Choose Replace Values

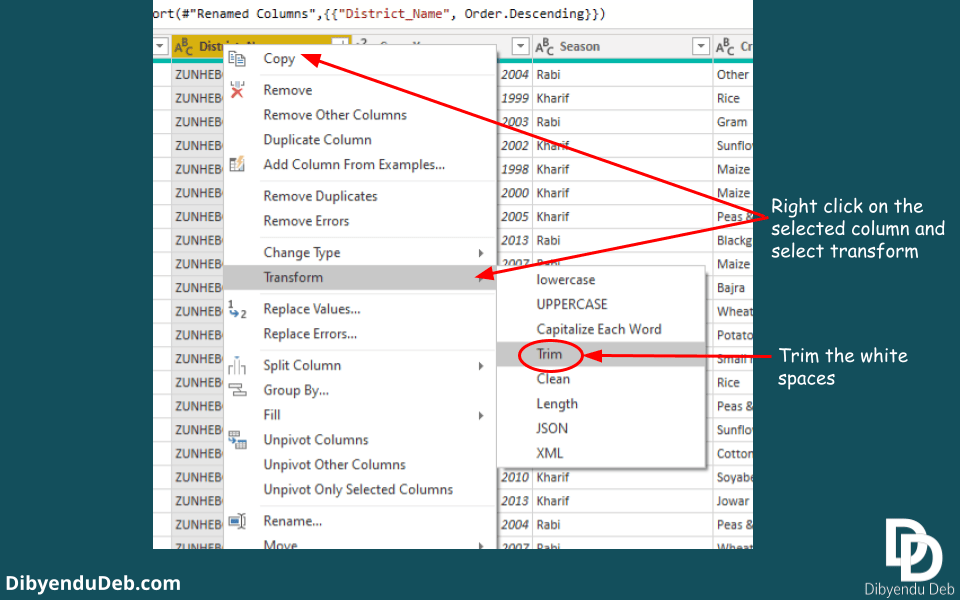[312, 309]
